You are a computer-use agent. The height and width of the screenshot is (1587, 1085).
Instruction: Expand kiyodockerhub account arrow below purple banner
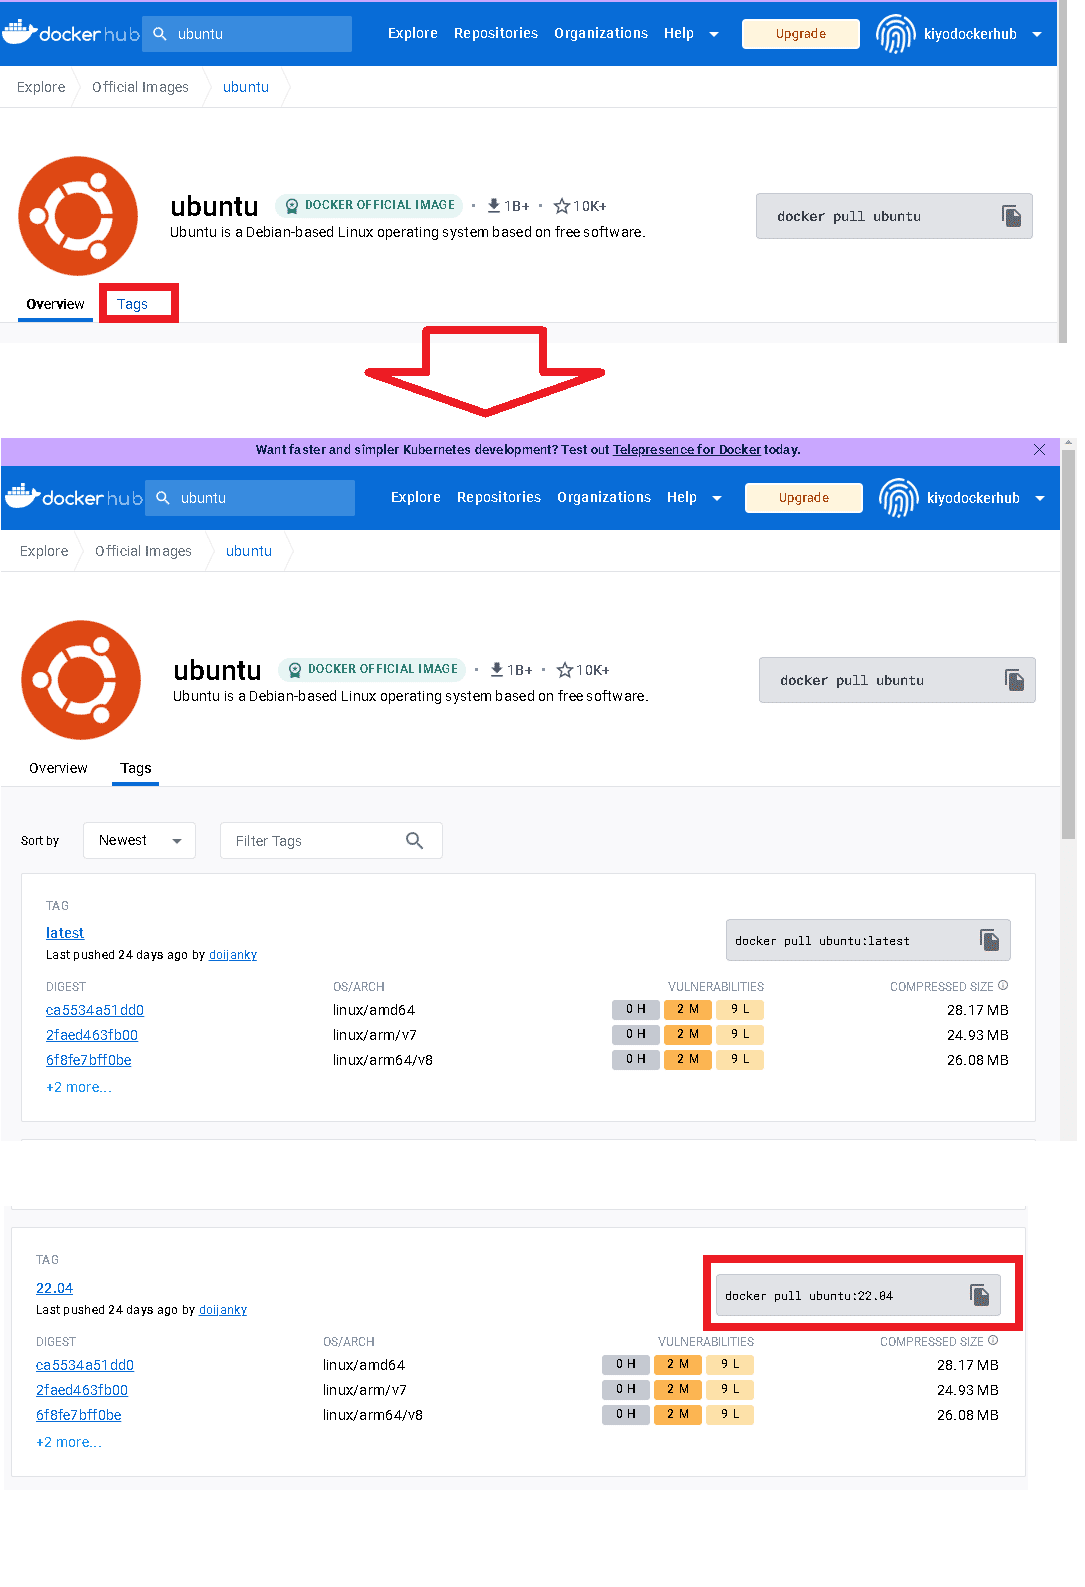point(1040,498)
